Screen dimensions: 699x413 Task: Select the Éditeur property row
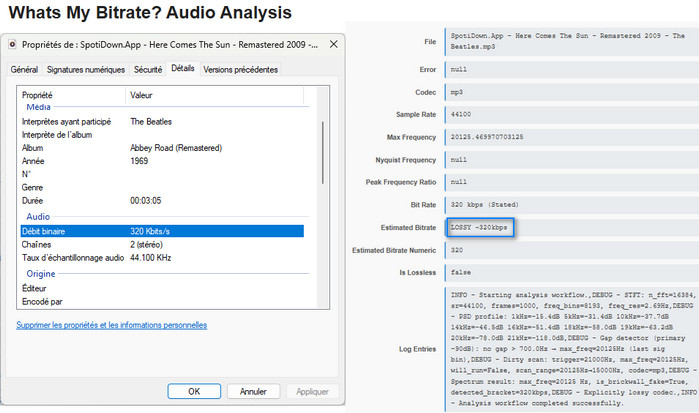click(x=162, y=288)
